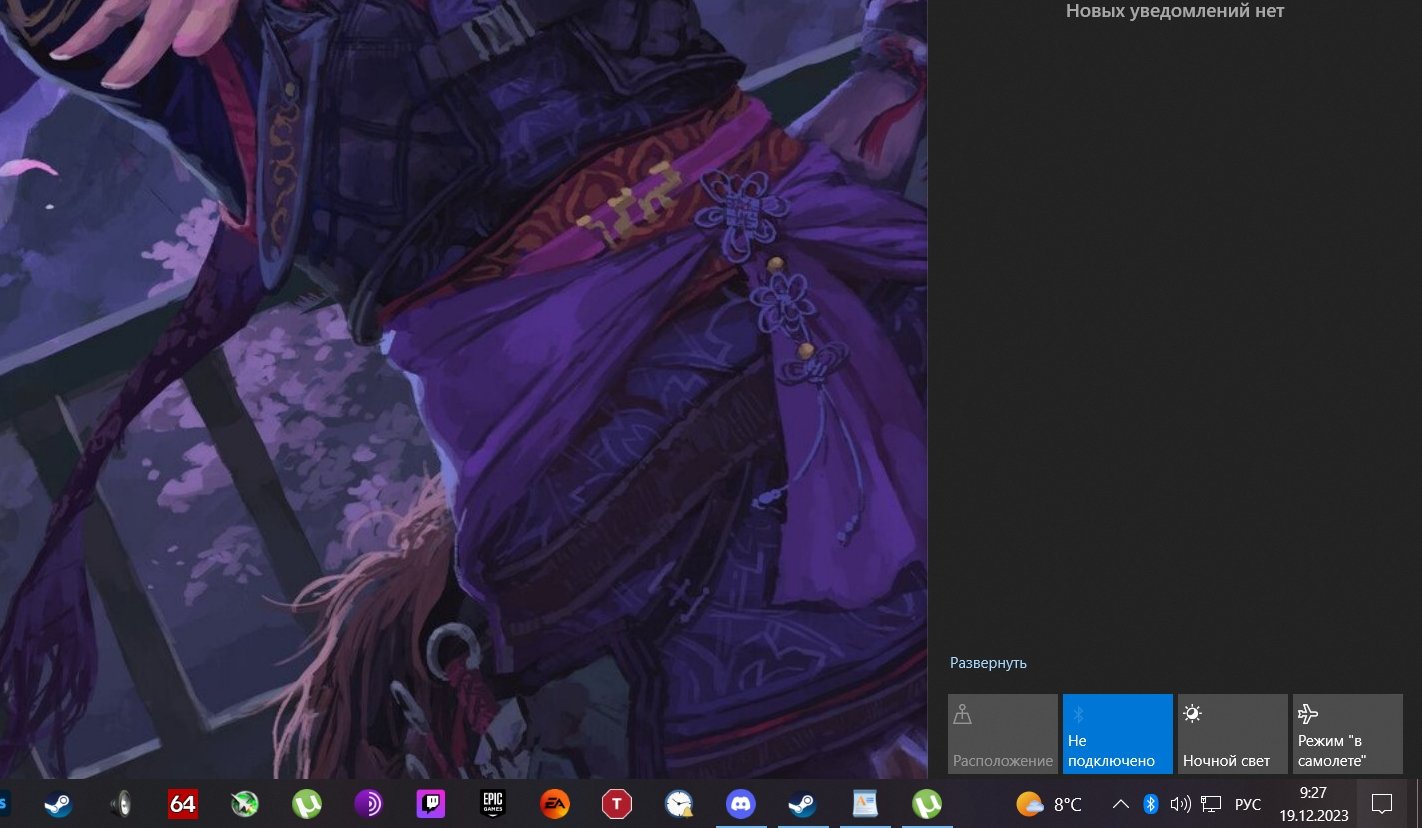The image size is (1422, 828).
Task: Expand quick actions with 'Развернуть'
Action: click(988, 663)
